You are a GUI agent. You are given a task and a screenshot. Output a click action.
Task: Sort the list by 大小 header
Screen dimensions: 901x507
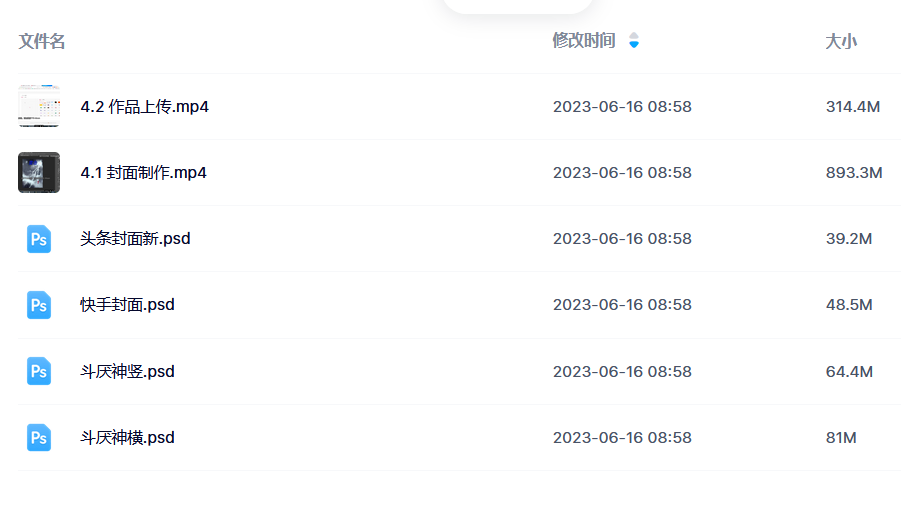pos(841,41)
